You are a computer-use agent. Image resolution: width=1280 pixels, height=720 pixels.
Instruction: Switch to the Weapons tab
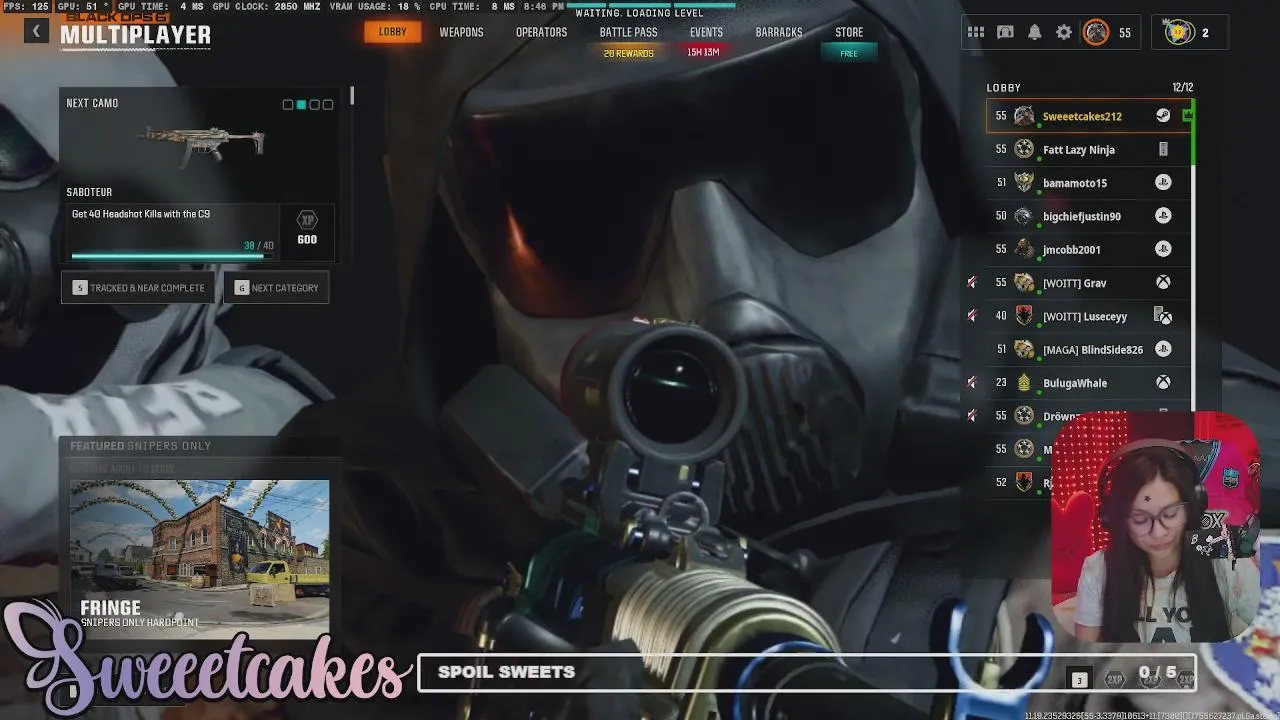pyautogui.click(x=461, y=32)
